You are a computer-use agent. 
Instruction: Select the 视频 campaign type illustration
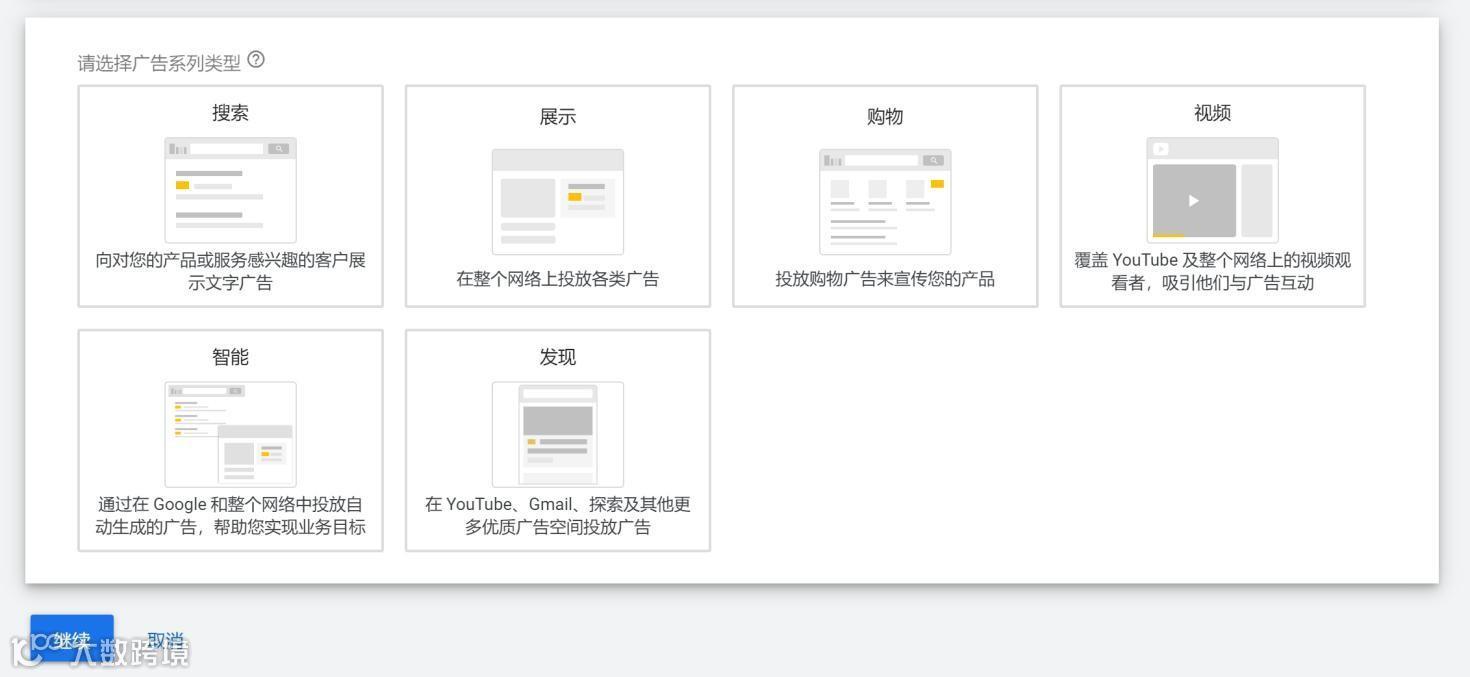[x=1212, y=190]
